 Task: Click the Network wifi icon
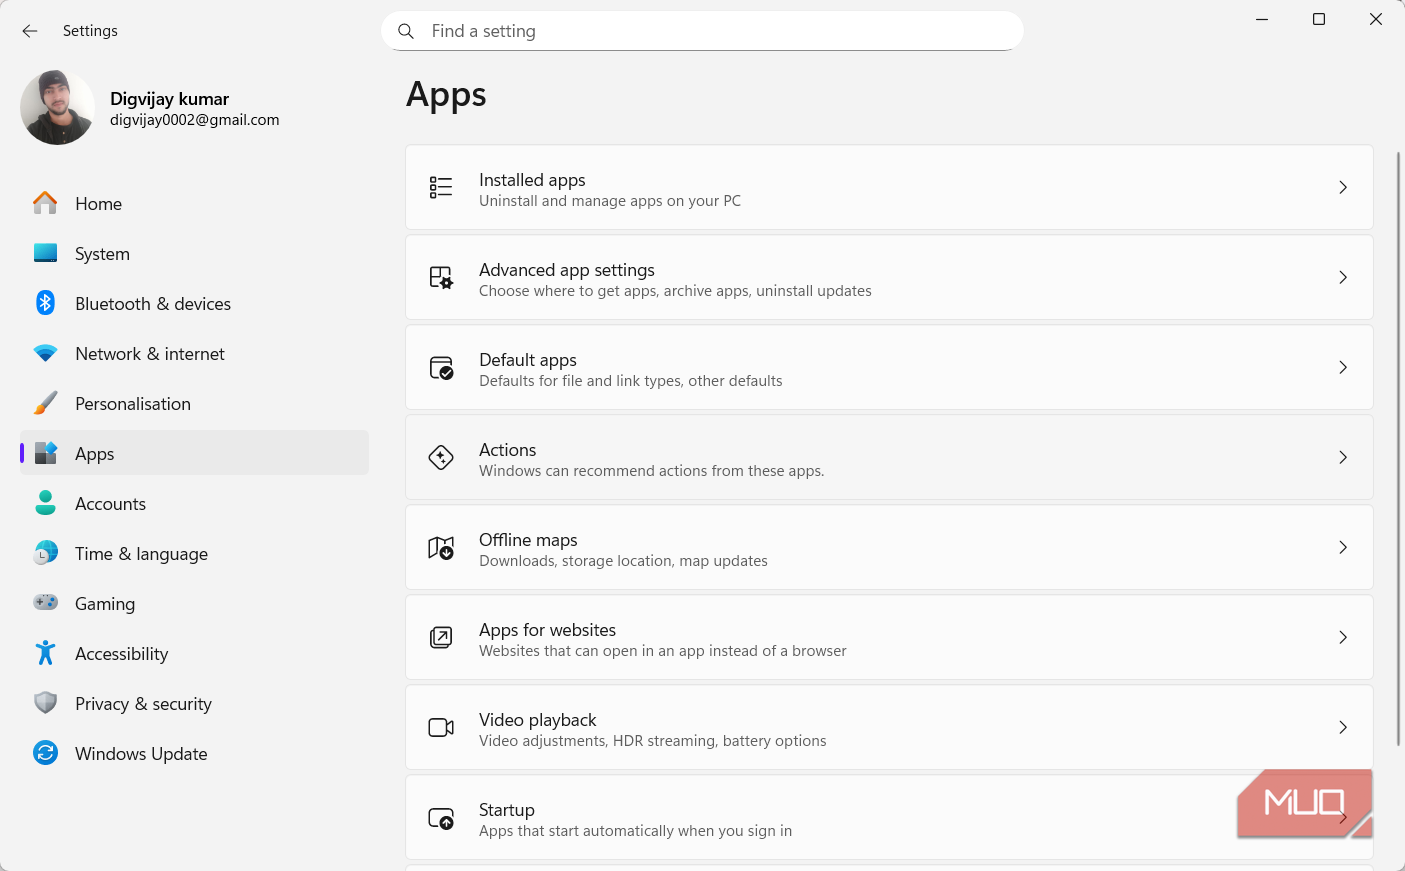tap(45, 353)
